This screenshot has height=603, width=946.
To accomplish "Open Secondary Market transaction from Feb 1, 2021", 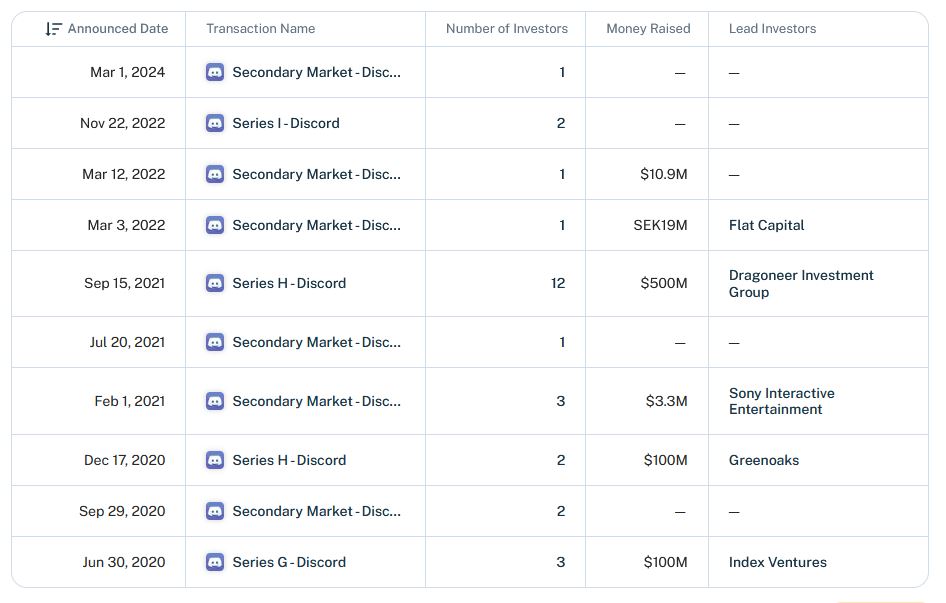I will [316, 401].
